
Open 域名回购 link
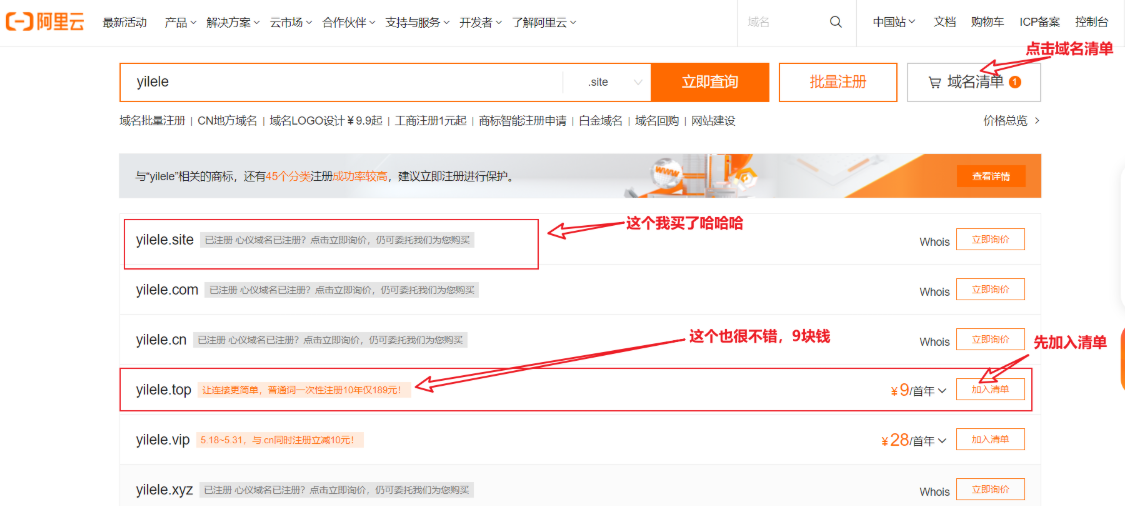point(657,121)
